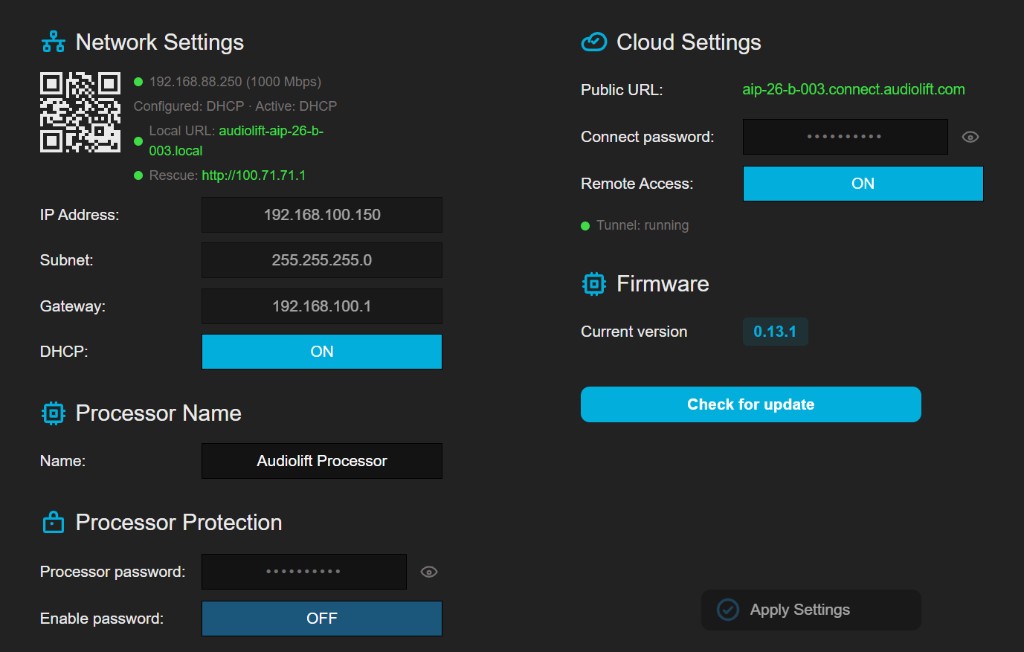Click the Tunnel: running status text
Viewport: 1024px width, 652px height.
(x=642, y=225)
